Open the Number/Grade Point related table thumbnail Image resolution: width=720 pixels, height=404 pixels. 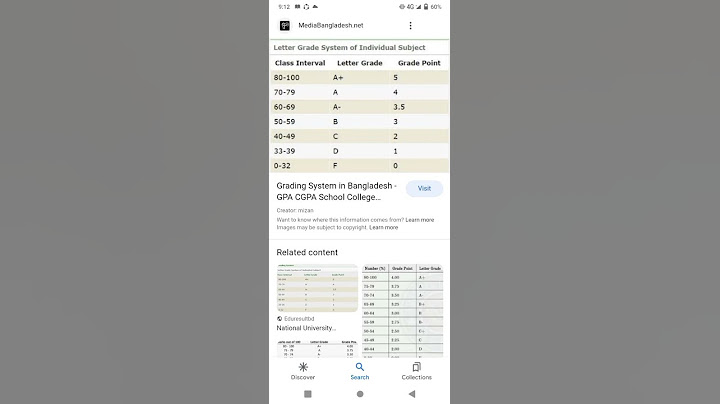(x=403, y=311)
